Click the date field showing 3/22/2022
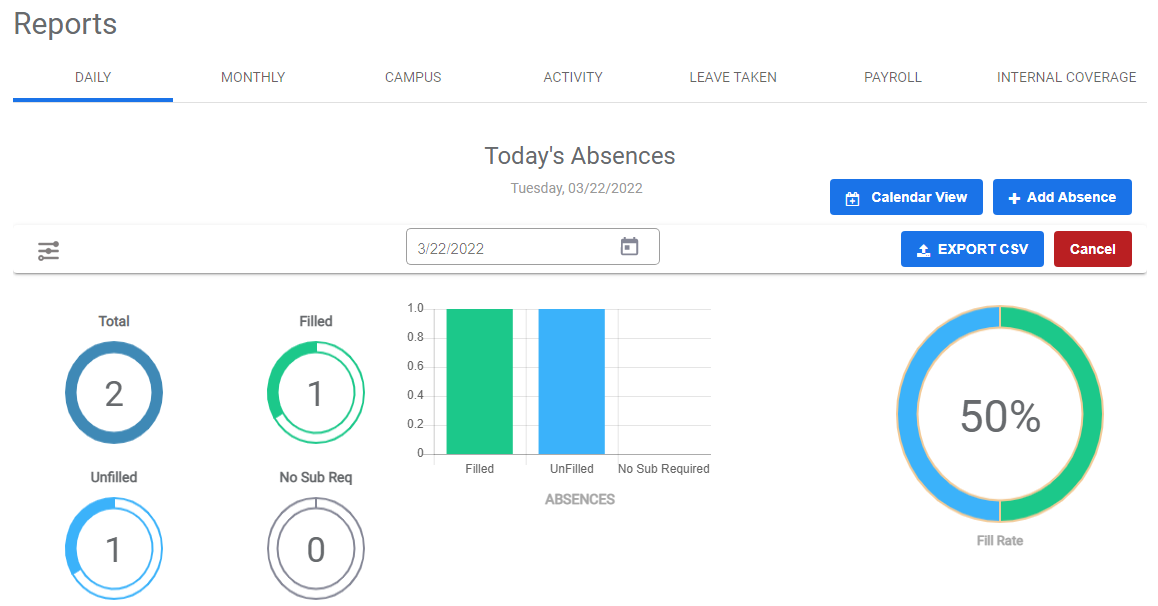The image size is (1158, 606). 510,248
